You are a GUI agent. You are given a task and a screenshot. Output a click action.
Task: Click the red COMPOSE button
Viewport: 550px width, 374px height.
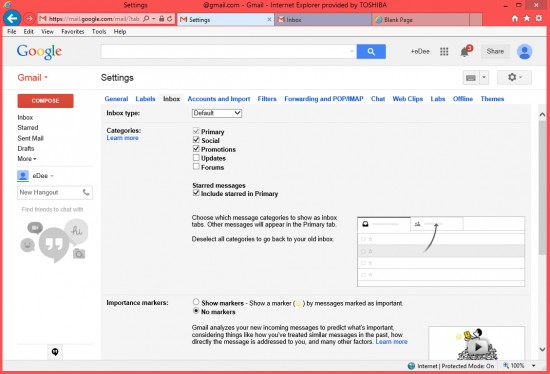pyautogui.click(x=45, y=101)
